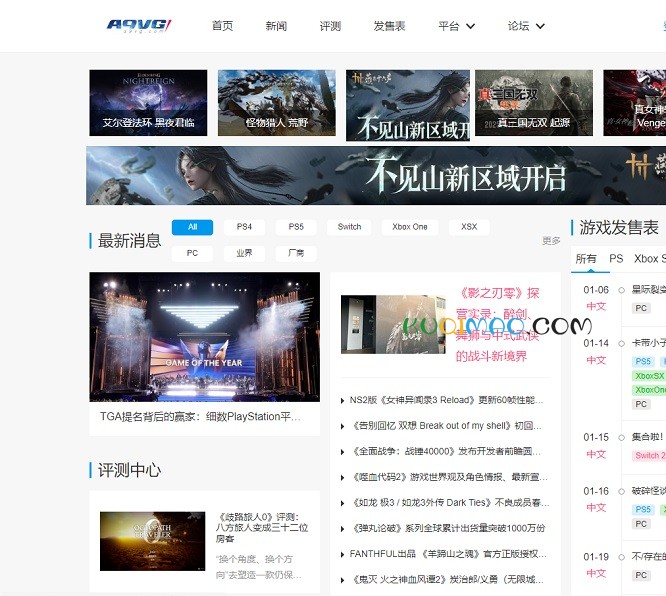
Task: Open the 不见山新区域 small thumbnail
Action: 408,105
